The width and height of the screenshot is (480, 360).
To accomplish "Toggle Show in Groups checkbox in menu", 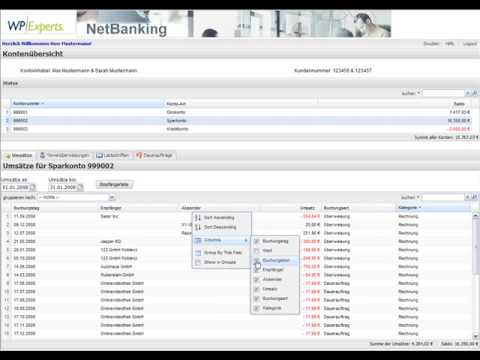I will (x=198, y=262).
